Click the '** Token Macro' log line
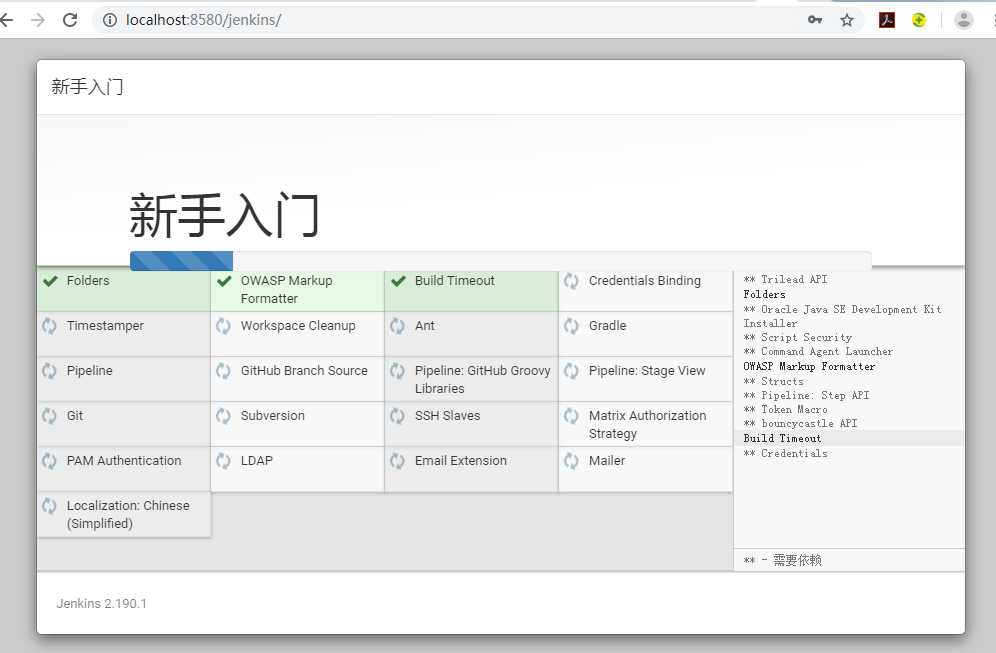Screen dimensions: 996x653 pos(786,410)
